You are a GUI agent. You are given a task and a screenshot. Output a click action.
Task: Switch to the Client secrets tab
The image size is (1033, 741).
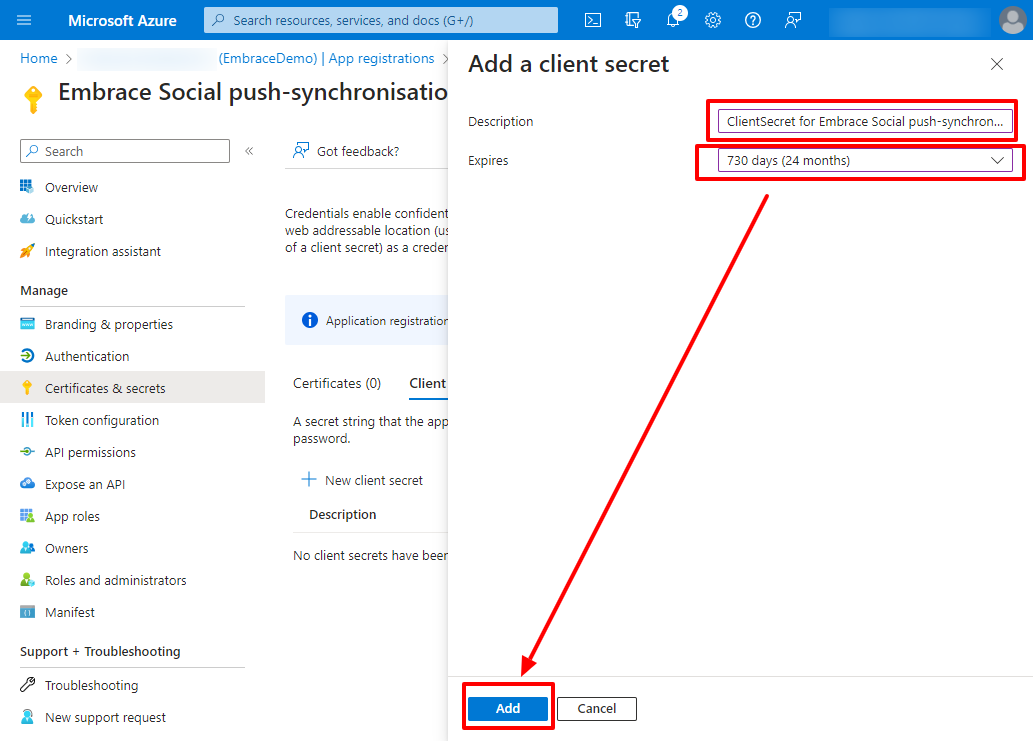click(x=428, y=383)
